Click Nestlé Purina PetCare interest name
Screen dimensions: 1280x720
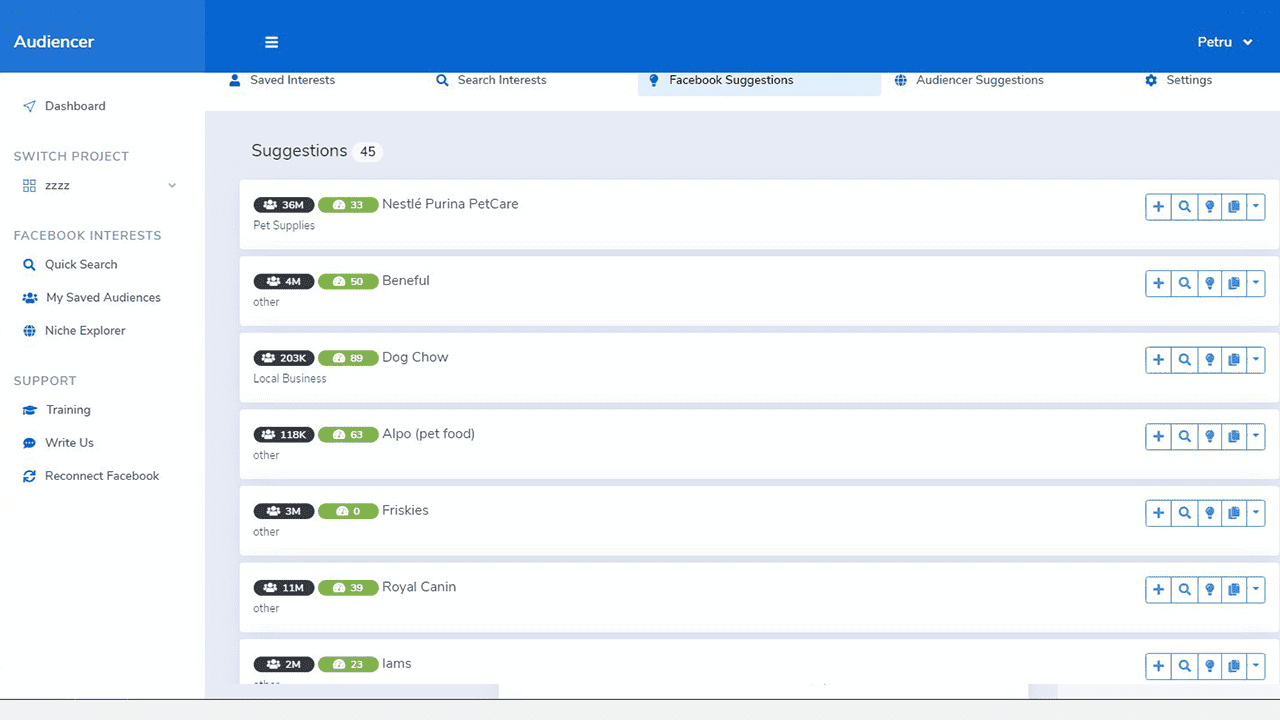click(450, 204)
